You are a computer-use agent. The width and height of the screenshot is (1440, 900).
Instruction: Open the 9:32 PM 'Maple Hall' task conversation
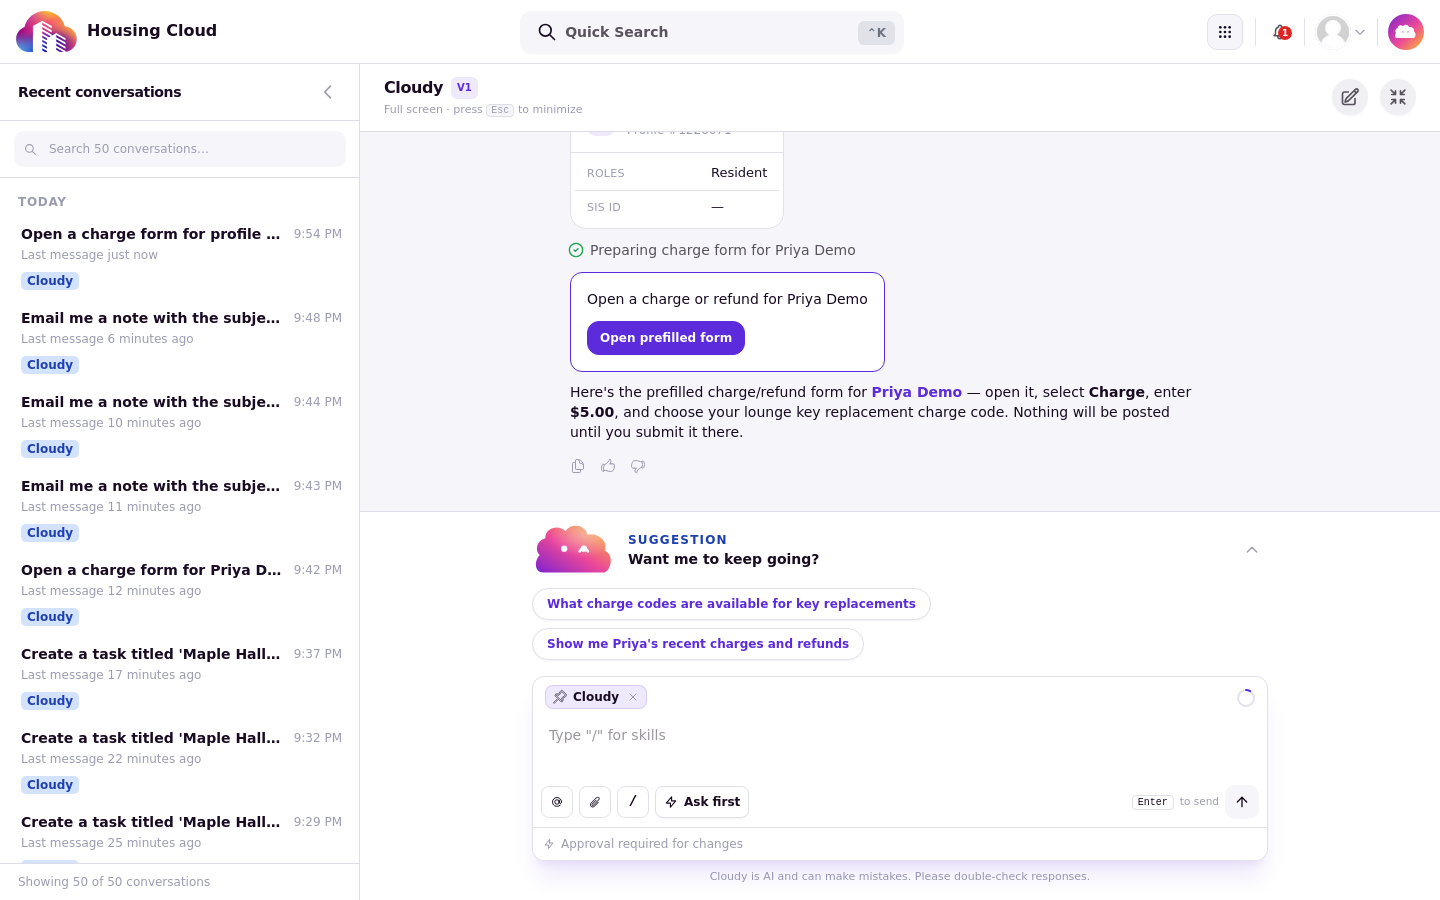point(180,761)
